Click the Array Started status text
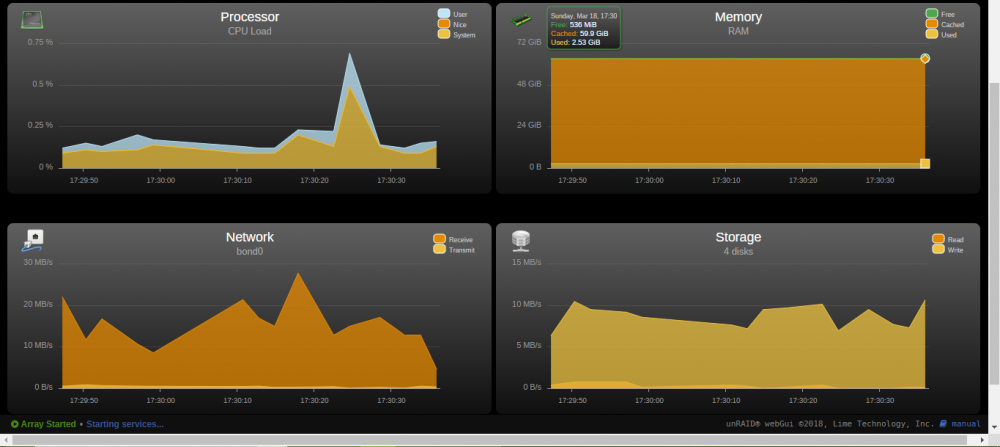Viewport: 1000px width, 447px height. (48, 424)
